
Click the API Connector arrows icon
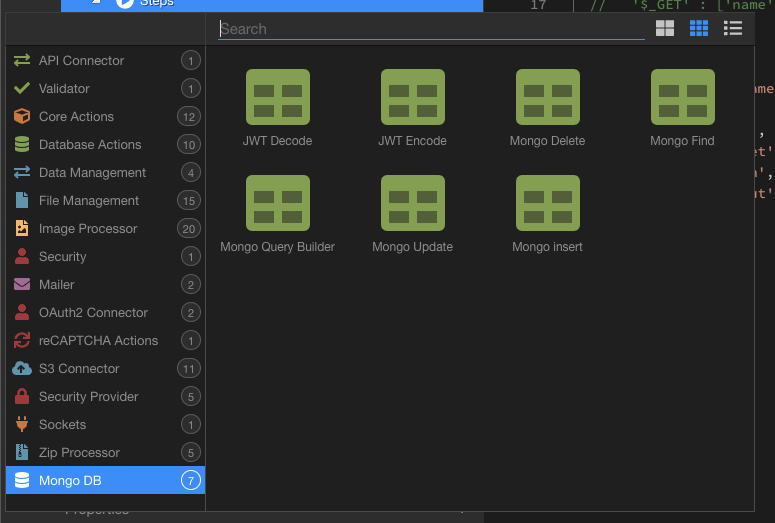click(x=22, y=60)
